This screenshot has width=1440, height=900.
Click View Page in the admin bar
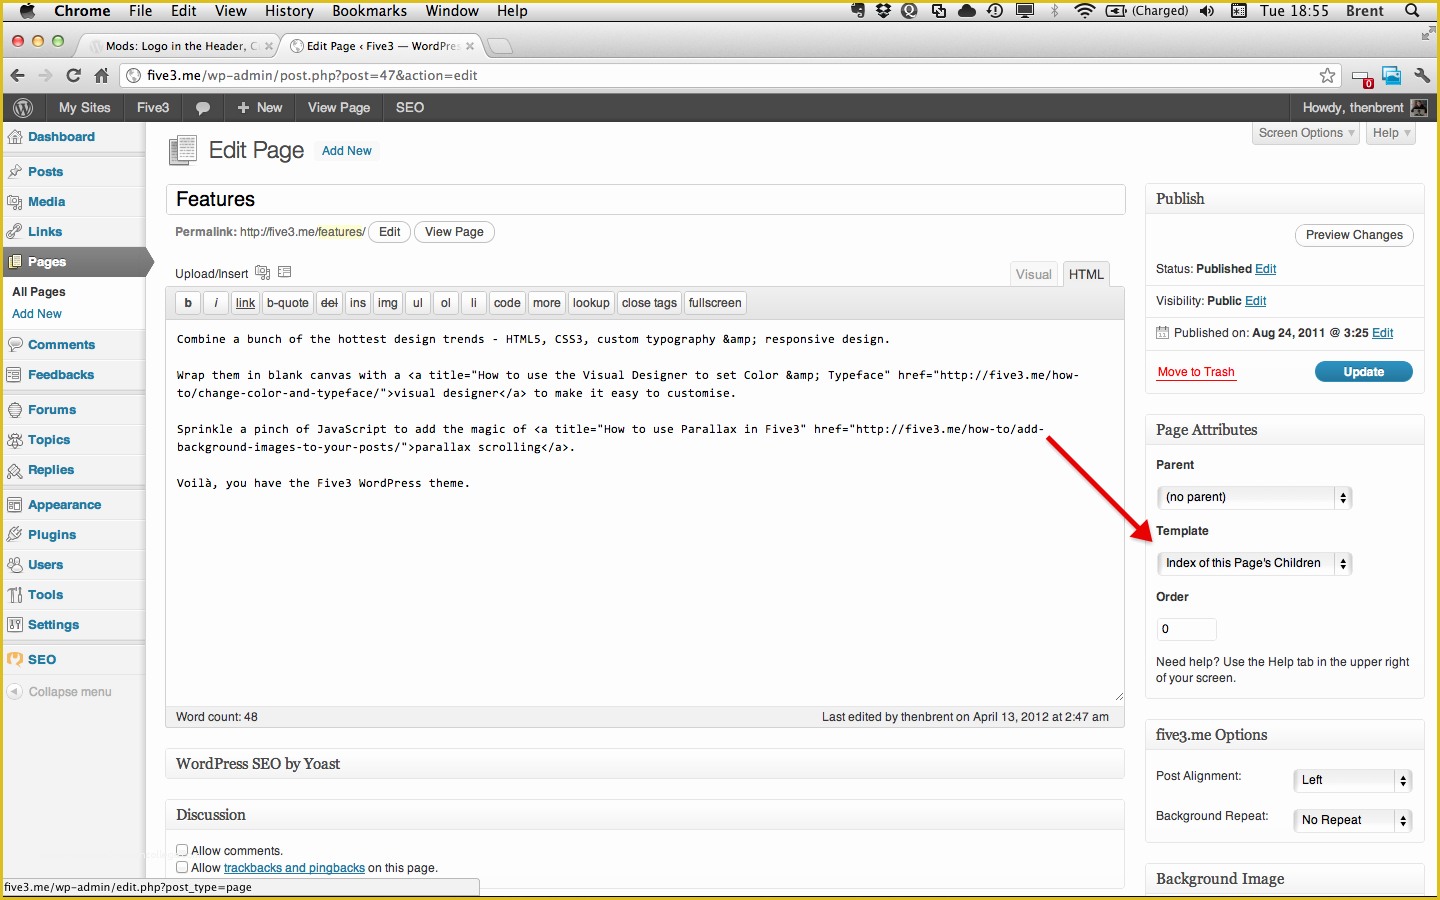coord(339,108)
